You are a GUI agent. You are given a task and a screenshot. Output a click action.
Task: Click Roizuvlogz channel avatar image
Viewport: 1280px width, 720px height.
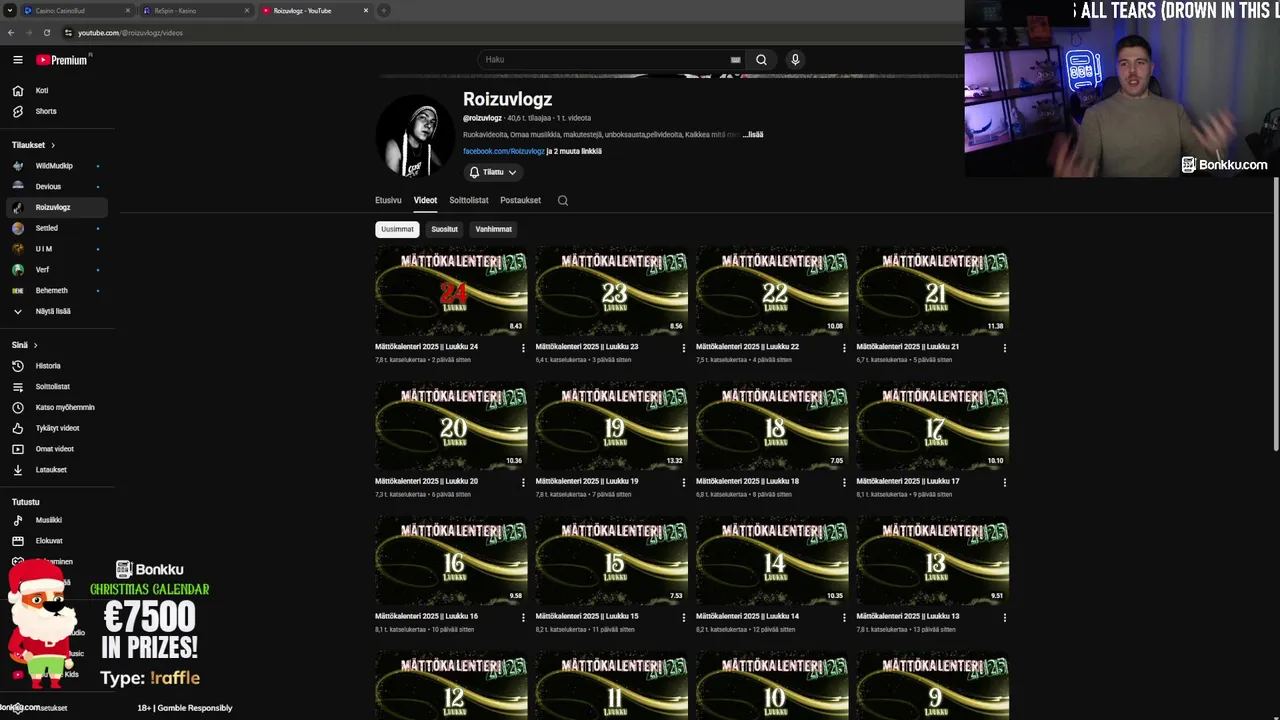(x=415, y=136)
